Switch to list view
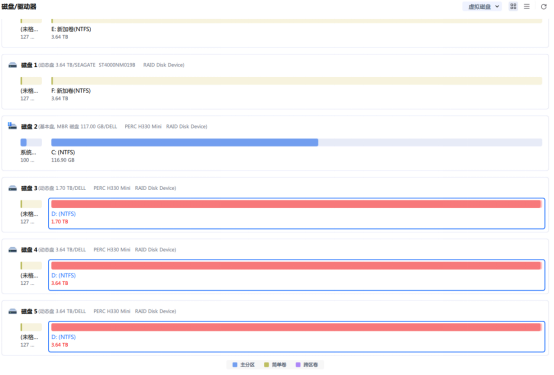Screen dimensions: 554x375 click(x=527, y=6)
